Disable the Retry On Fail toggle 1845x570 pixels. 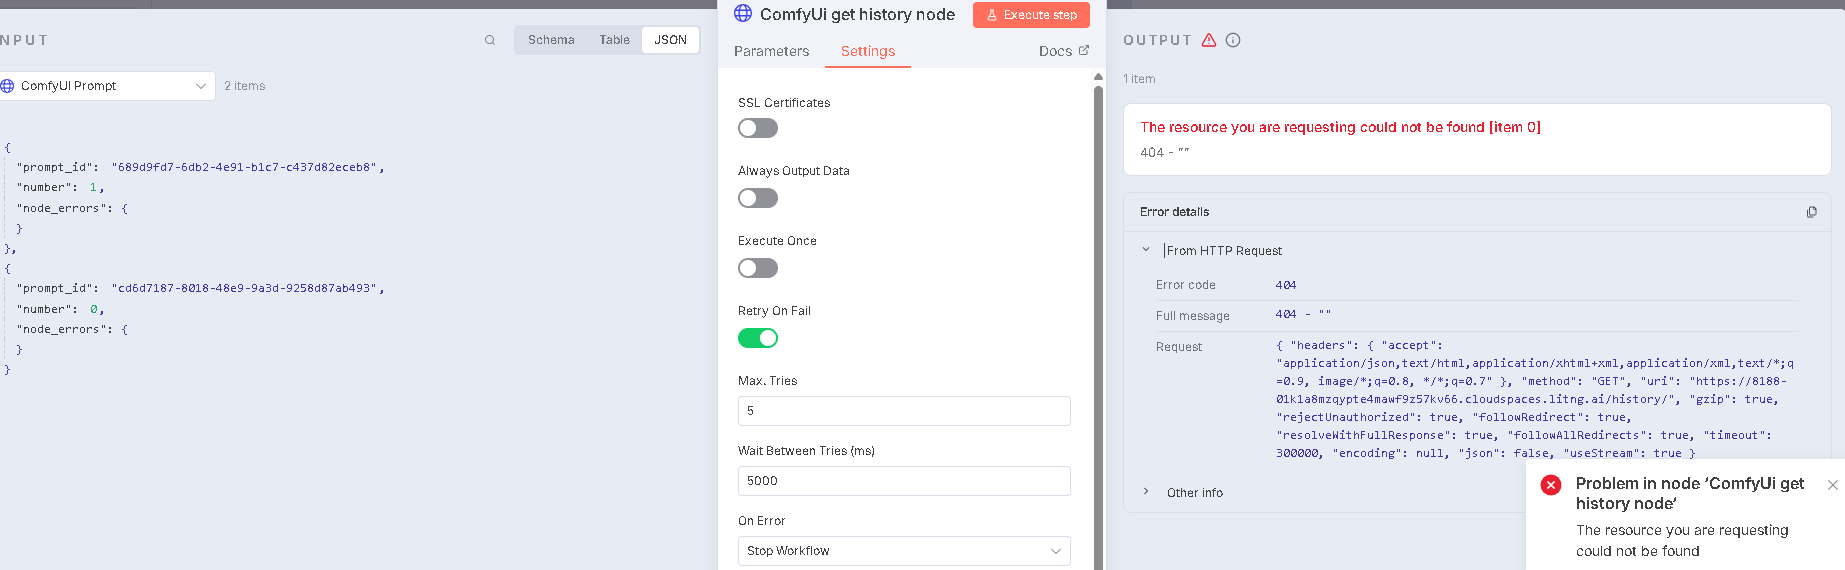(758, 338)
